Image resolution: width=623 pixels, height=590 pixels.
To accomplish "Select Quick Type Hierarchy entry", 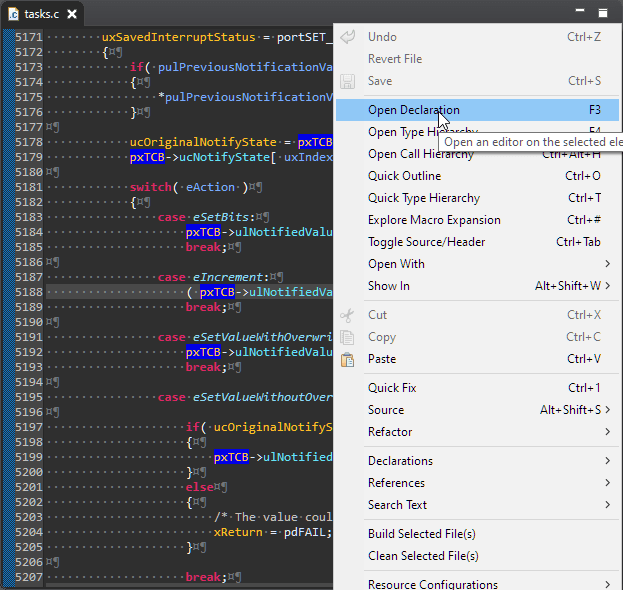I will pyautogui.click(x=477, y=198).
